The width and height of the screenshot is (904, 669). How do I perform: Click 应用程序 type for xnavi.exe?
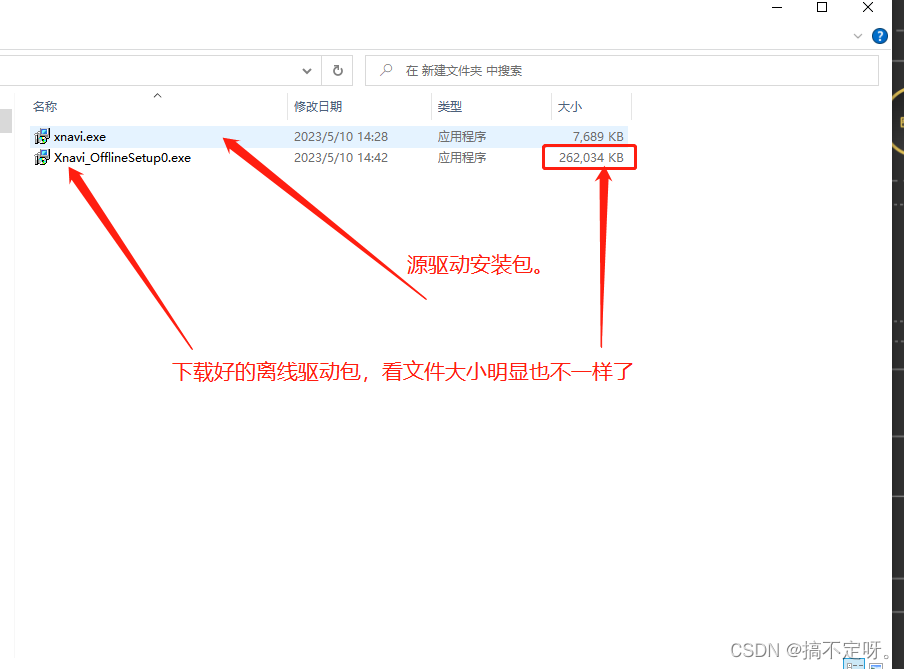pos(461,137)
